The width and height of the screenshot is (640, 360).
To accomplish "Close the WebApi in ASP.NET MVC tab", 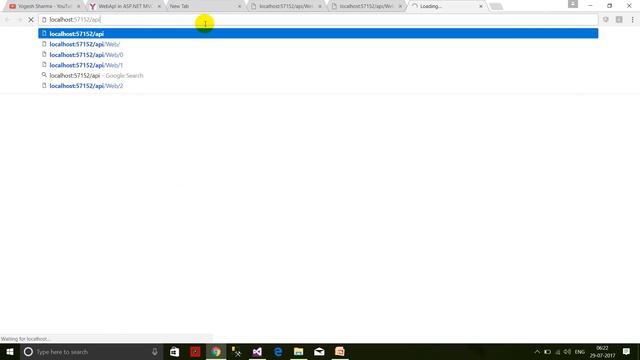I will click(x=159, y=6).
